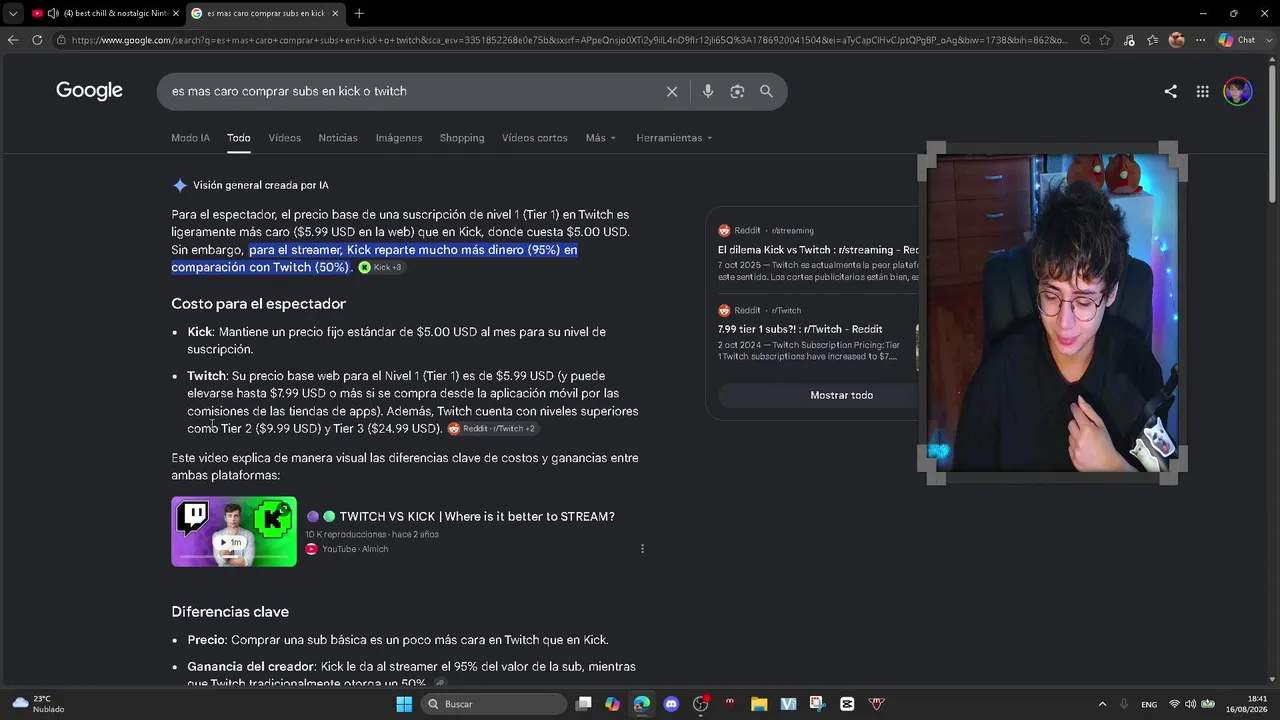The width and height of the screenshot is (1280, 720).
Task: Open the tab search dropdown
Action: click(x=12, y=13)
